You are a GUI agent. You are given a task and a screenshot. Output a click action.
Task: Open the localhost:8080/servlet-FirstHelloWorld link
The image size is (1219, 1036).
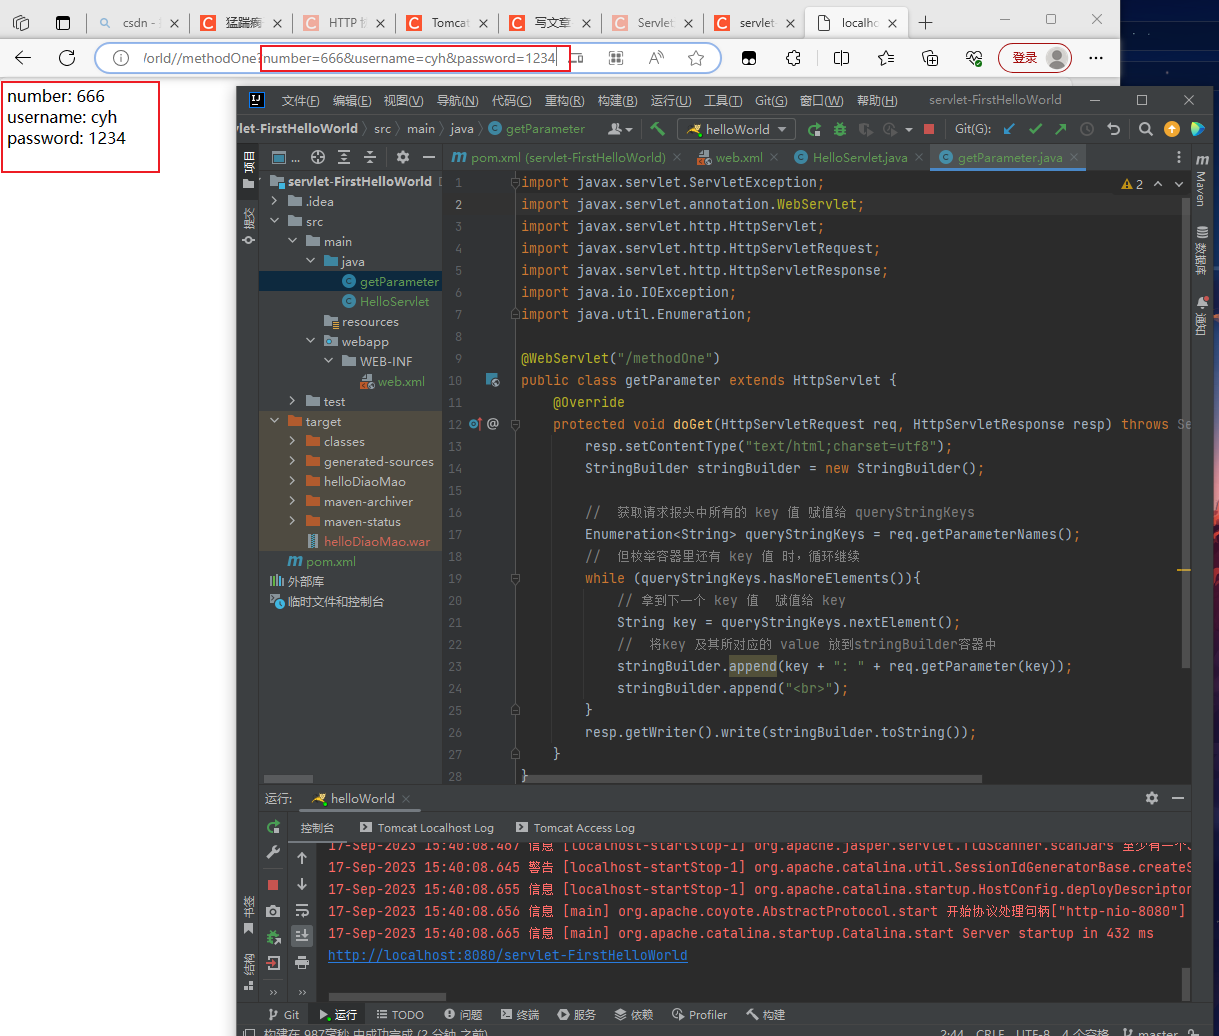508,956
